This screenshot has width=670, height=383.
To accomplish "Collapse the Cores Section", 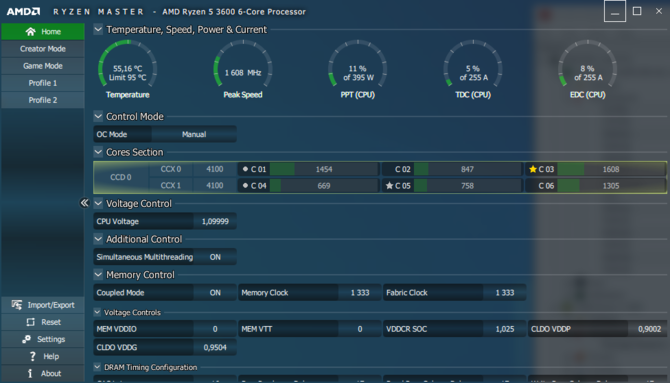I will coord(98,152).
